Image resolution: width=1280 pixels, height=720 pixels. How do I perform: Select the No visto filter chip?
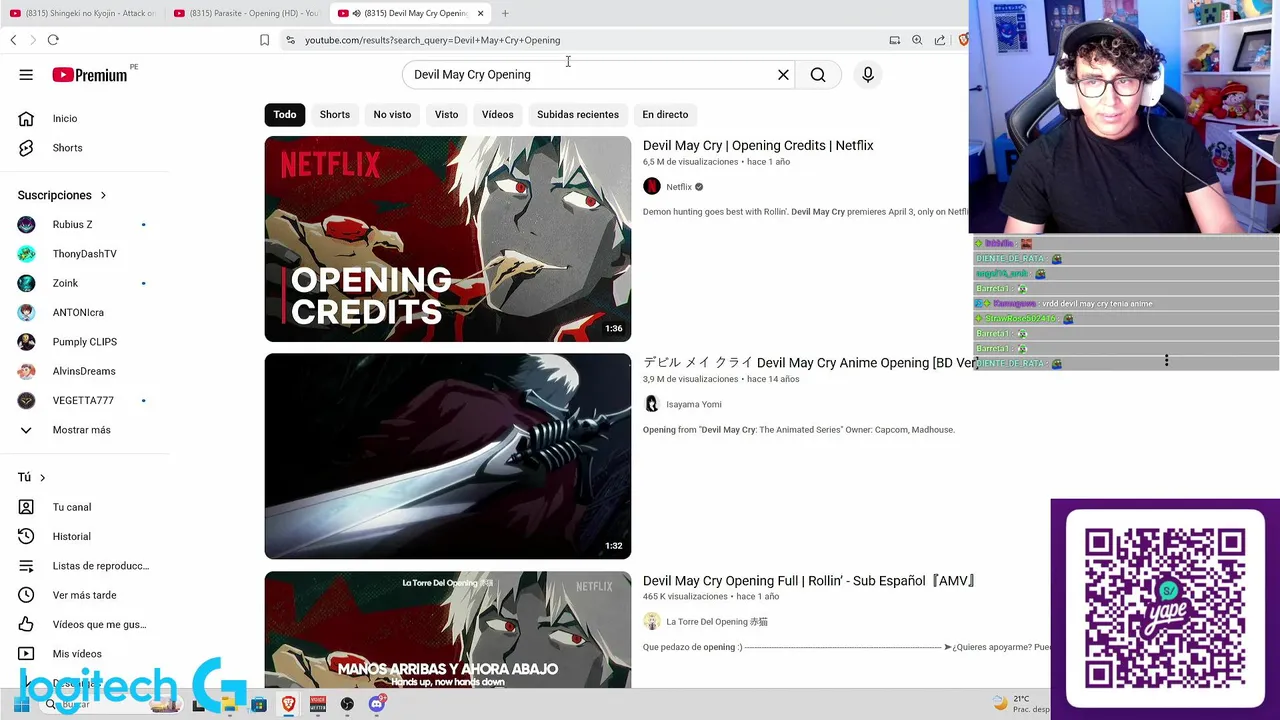tap(392, 114)
